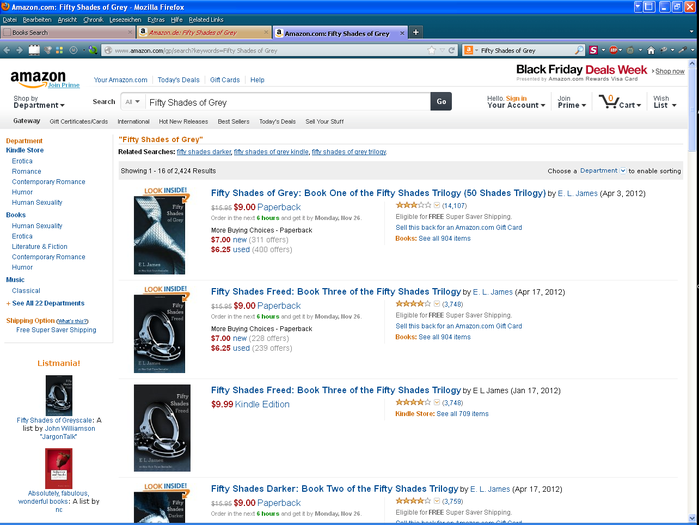The height and width of the screenshot is (525, 699).
Task: Open the URL history dropdown arrow beside the star
Action: pos(442,50)
